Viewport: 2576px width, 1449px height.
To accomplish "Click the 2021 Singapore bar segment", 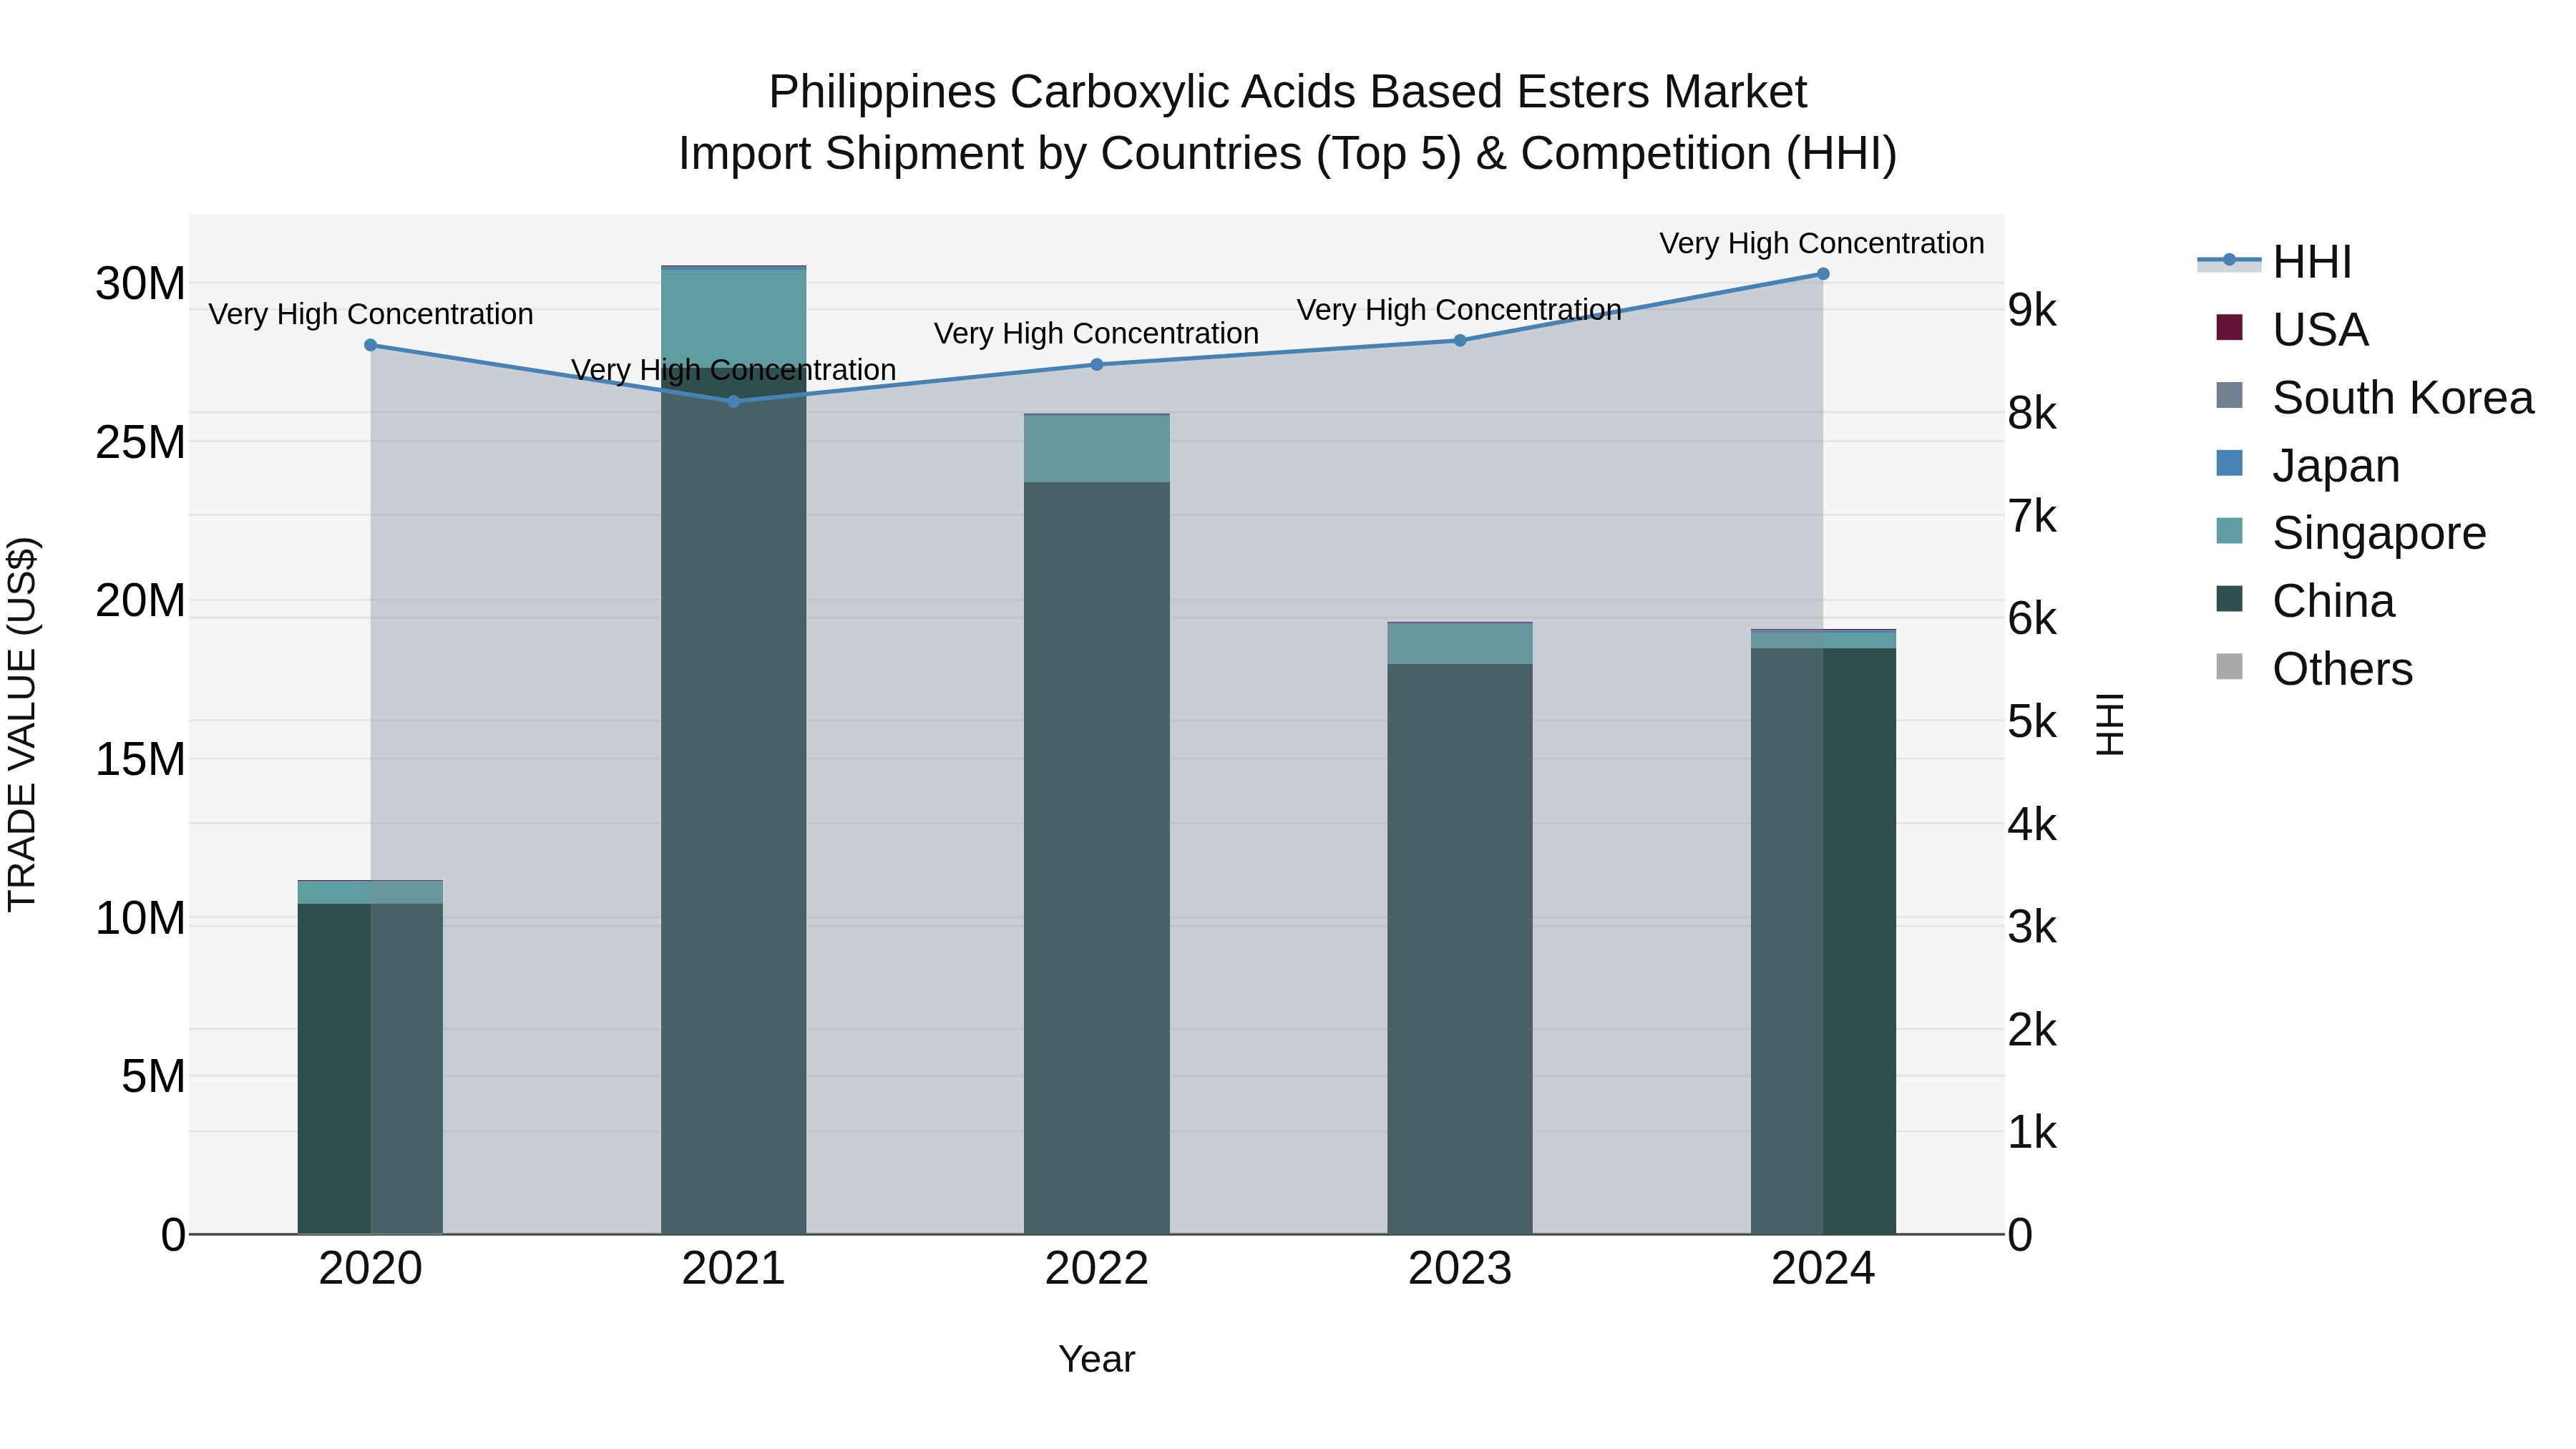I will tap(733, 318).
